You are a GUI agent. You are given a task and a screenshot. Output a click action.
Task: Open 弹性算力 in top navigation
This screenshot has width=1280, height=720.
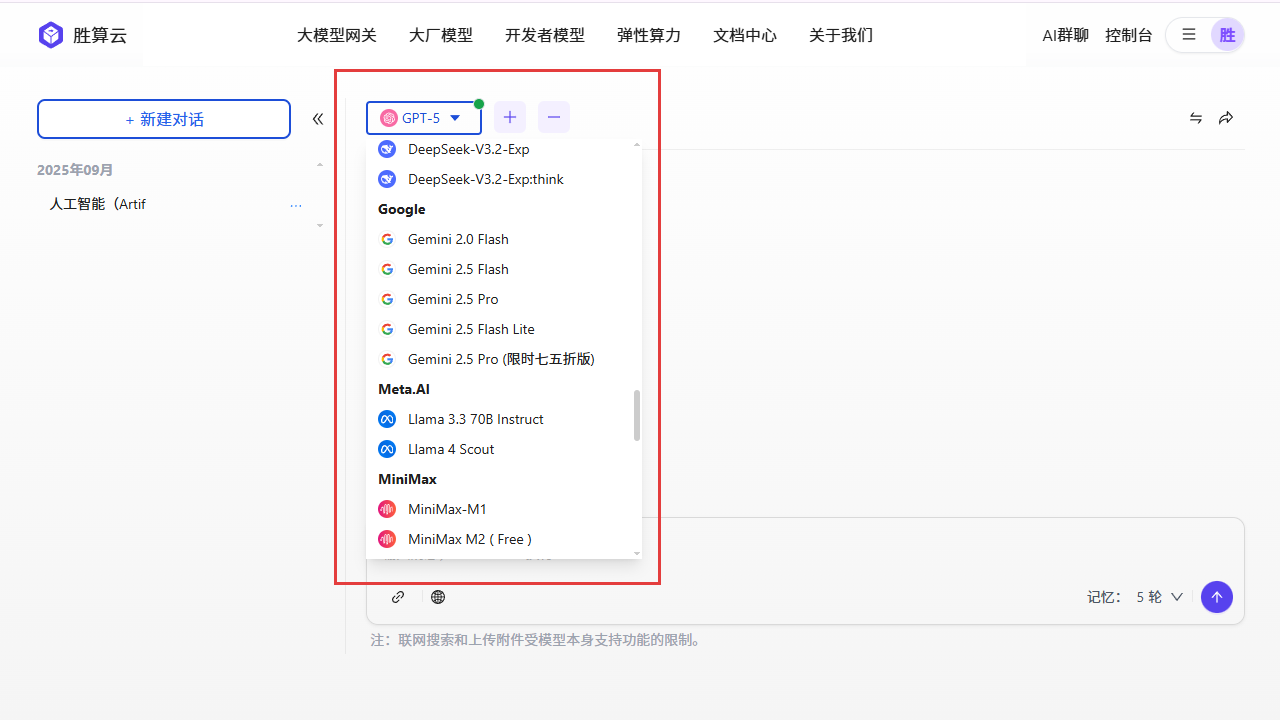[649, 35]
